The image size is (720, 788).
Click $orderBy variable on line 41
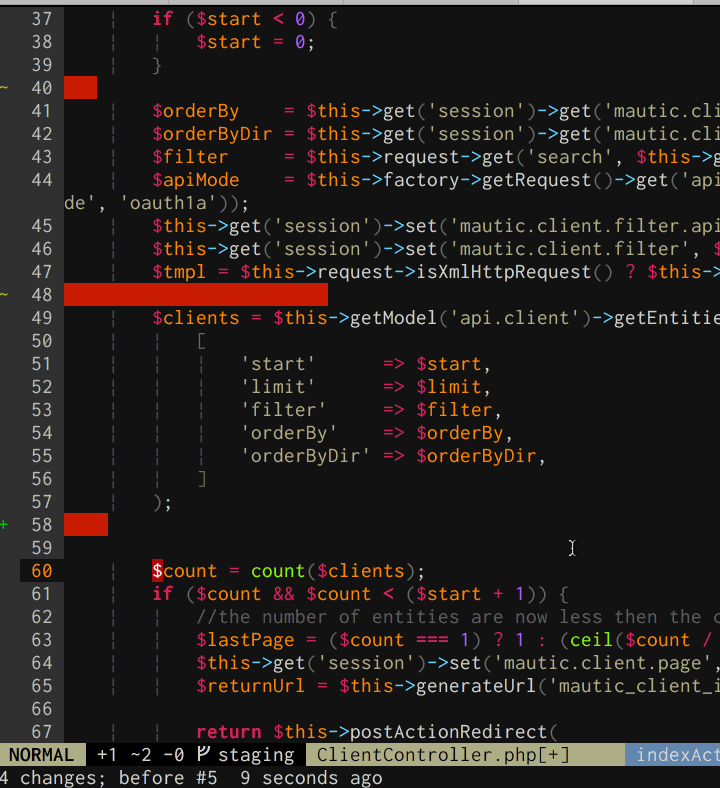tap(195, 111)
